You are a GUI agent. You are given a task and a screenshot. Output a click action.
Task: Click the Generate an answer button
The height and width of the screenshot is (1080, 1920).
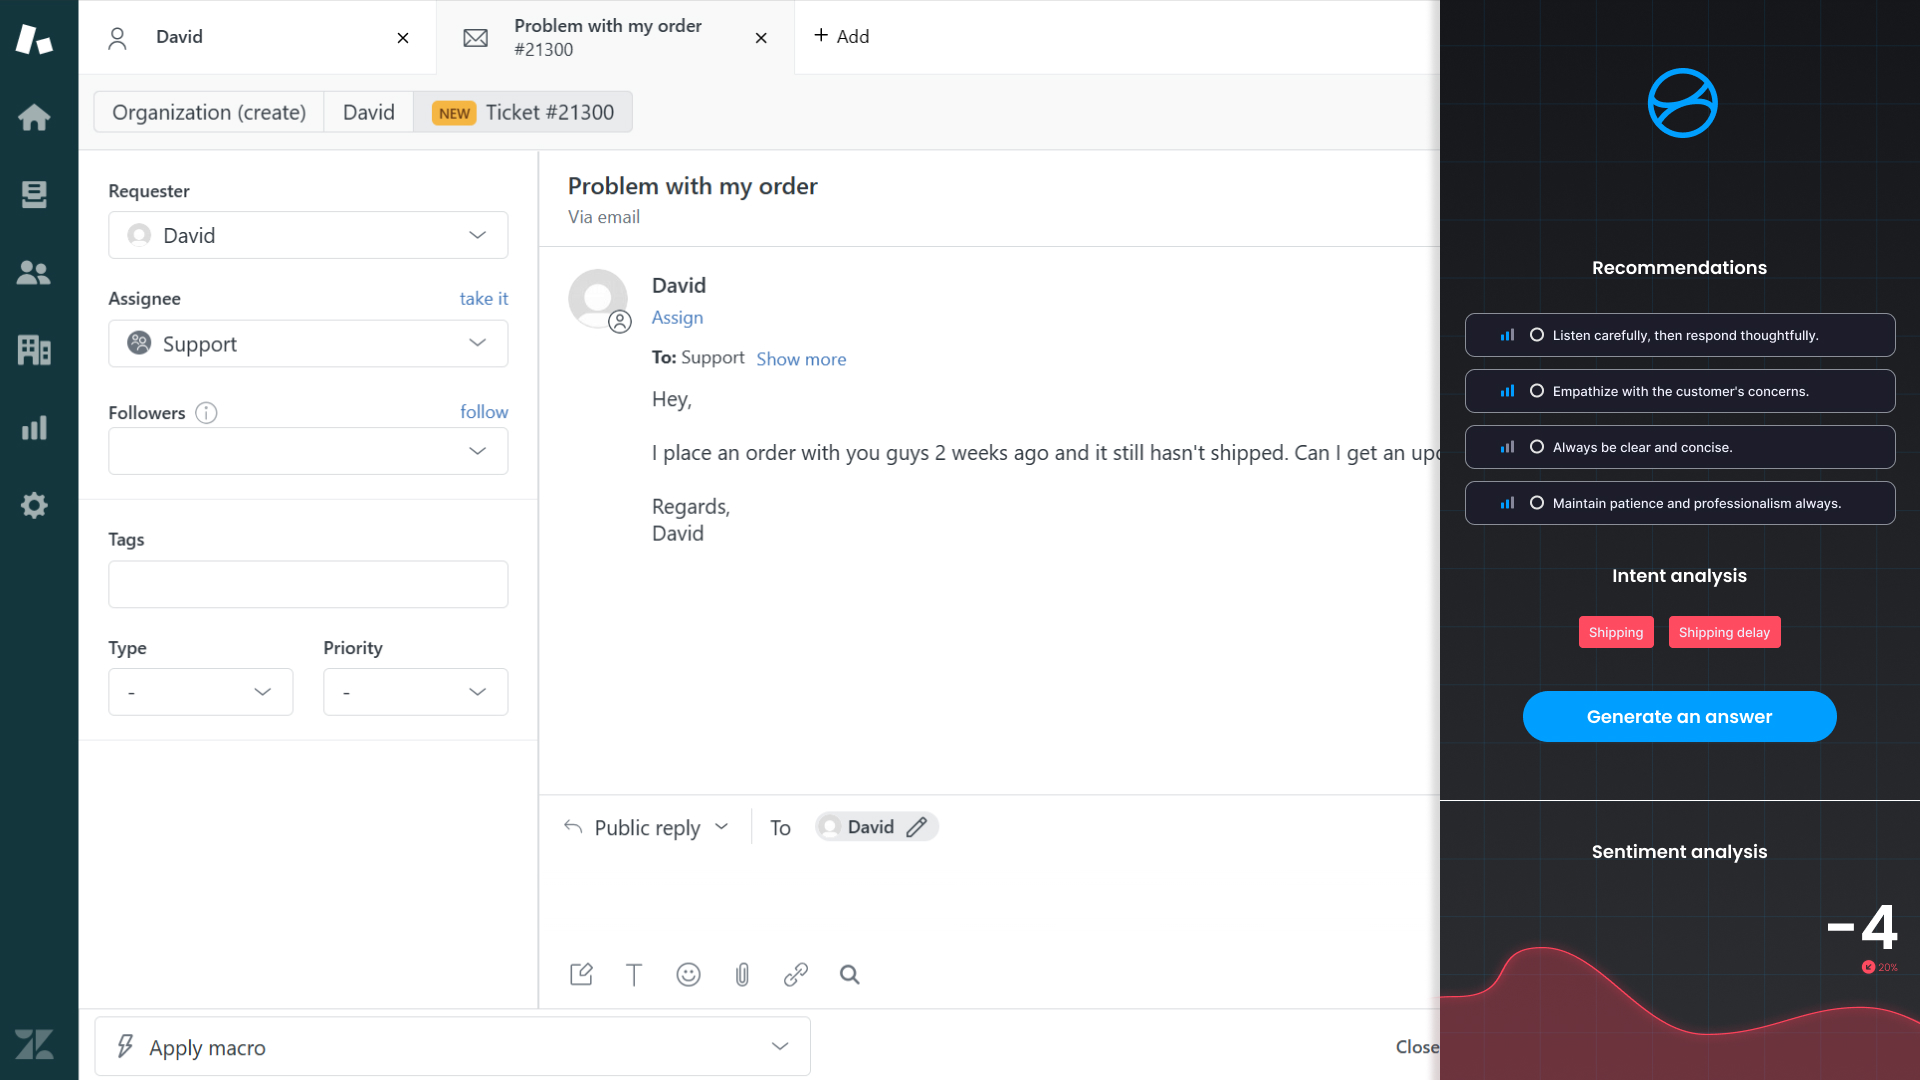[1680, 716]
